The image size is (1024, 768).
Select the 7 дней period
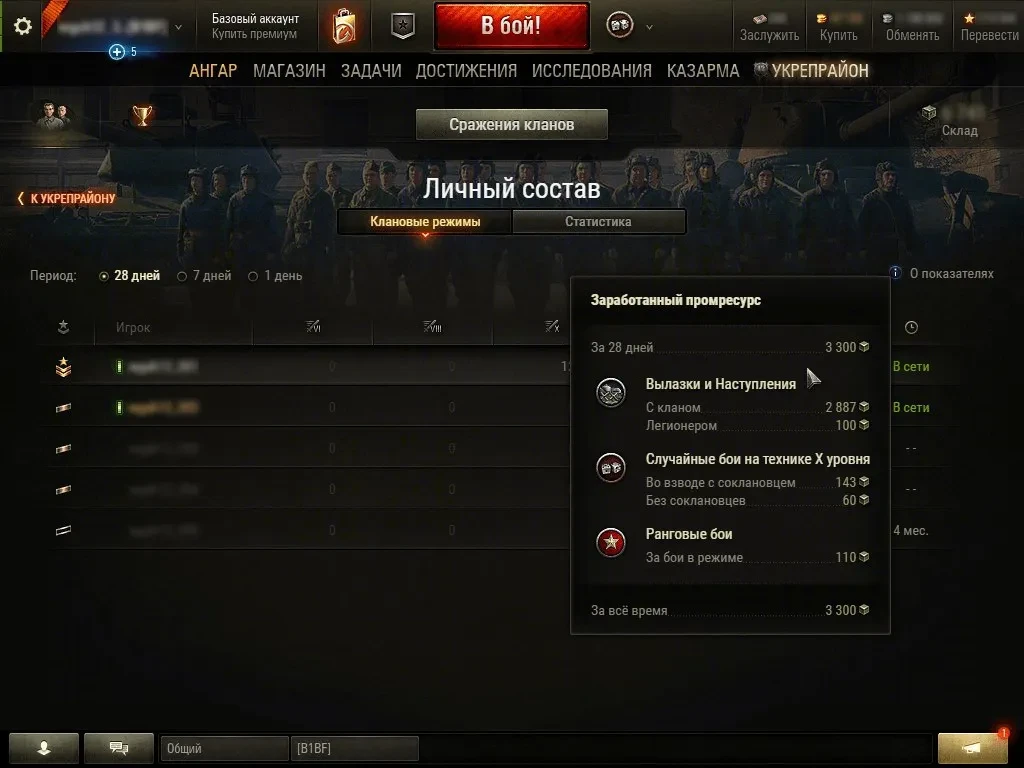click(x=204, y=276)
